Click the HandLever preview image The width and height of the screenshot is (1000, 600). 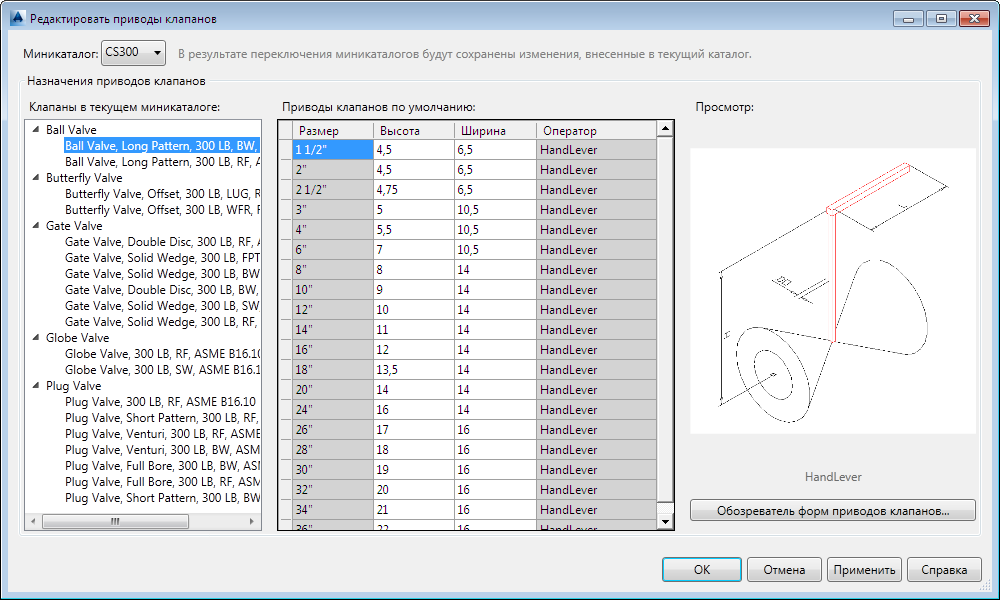tap(833, 291)
